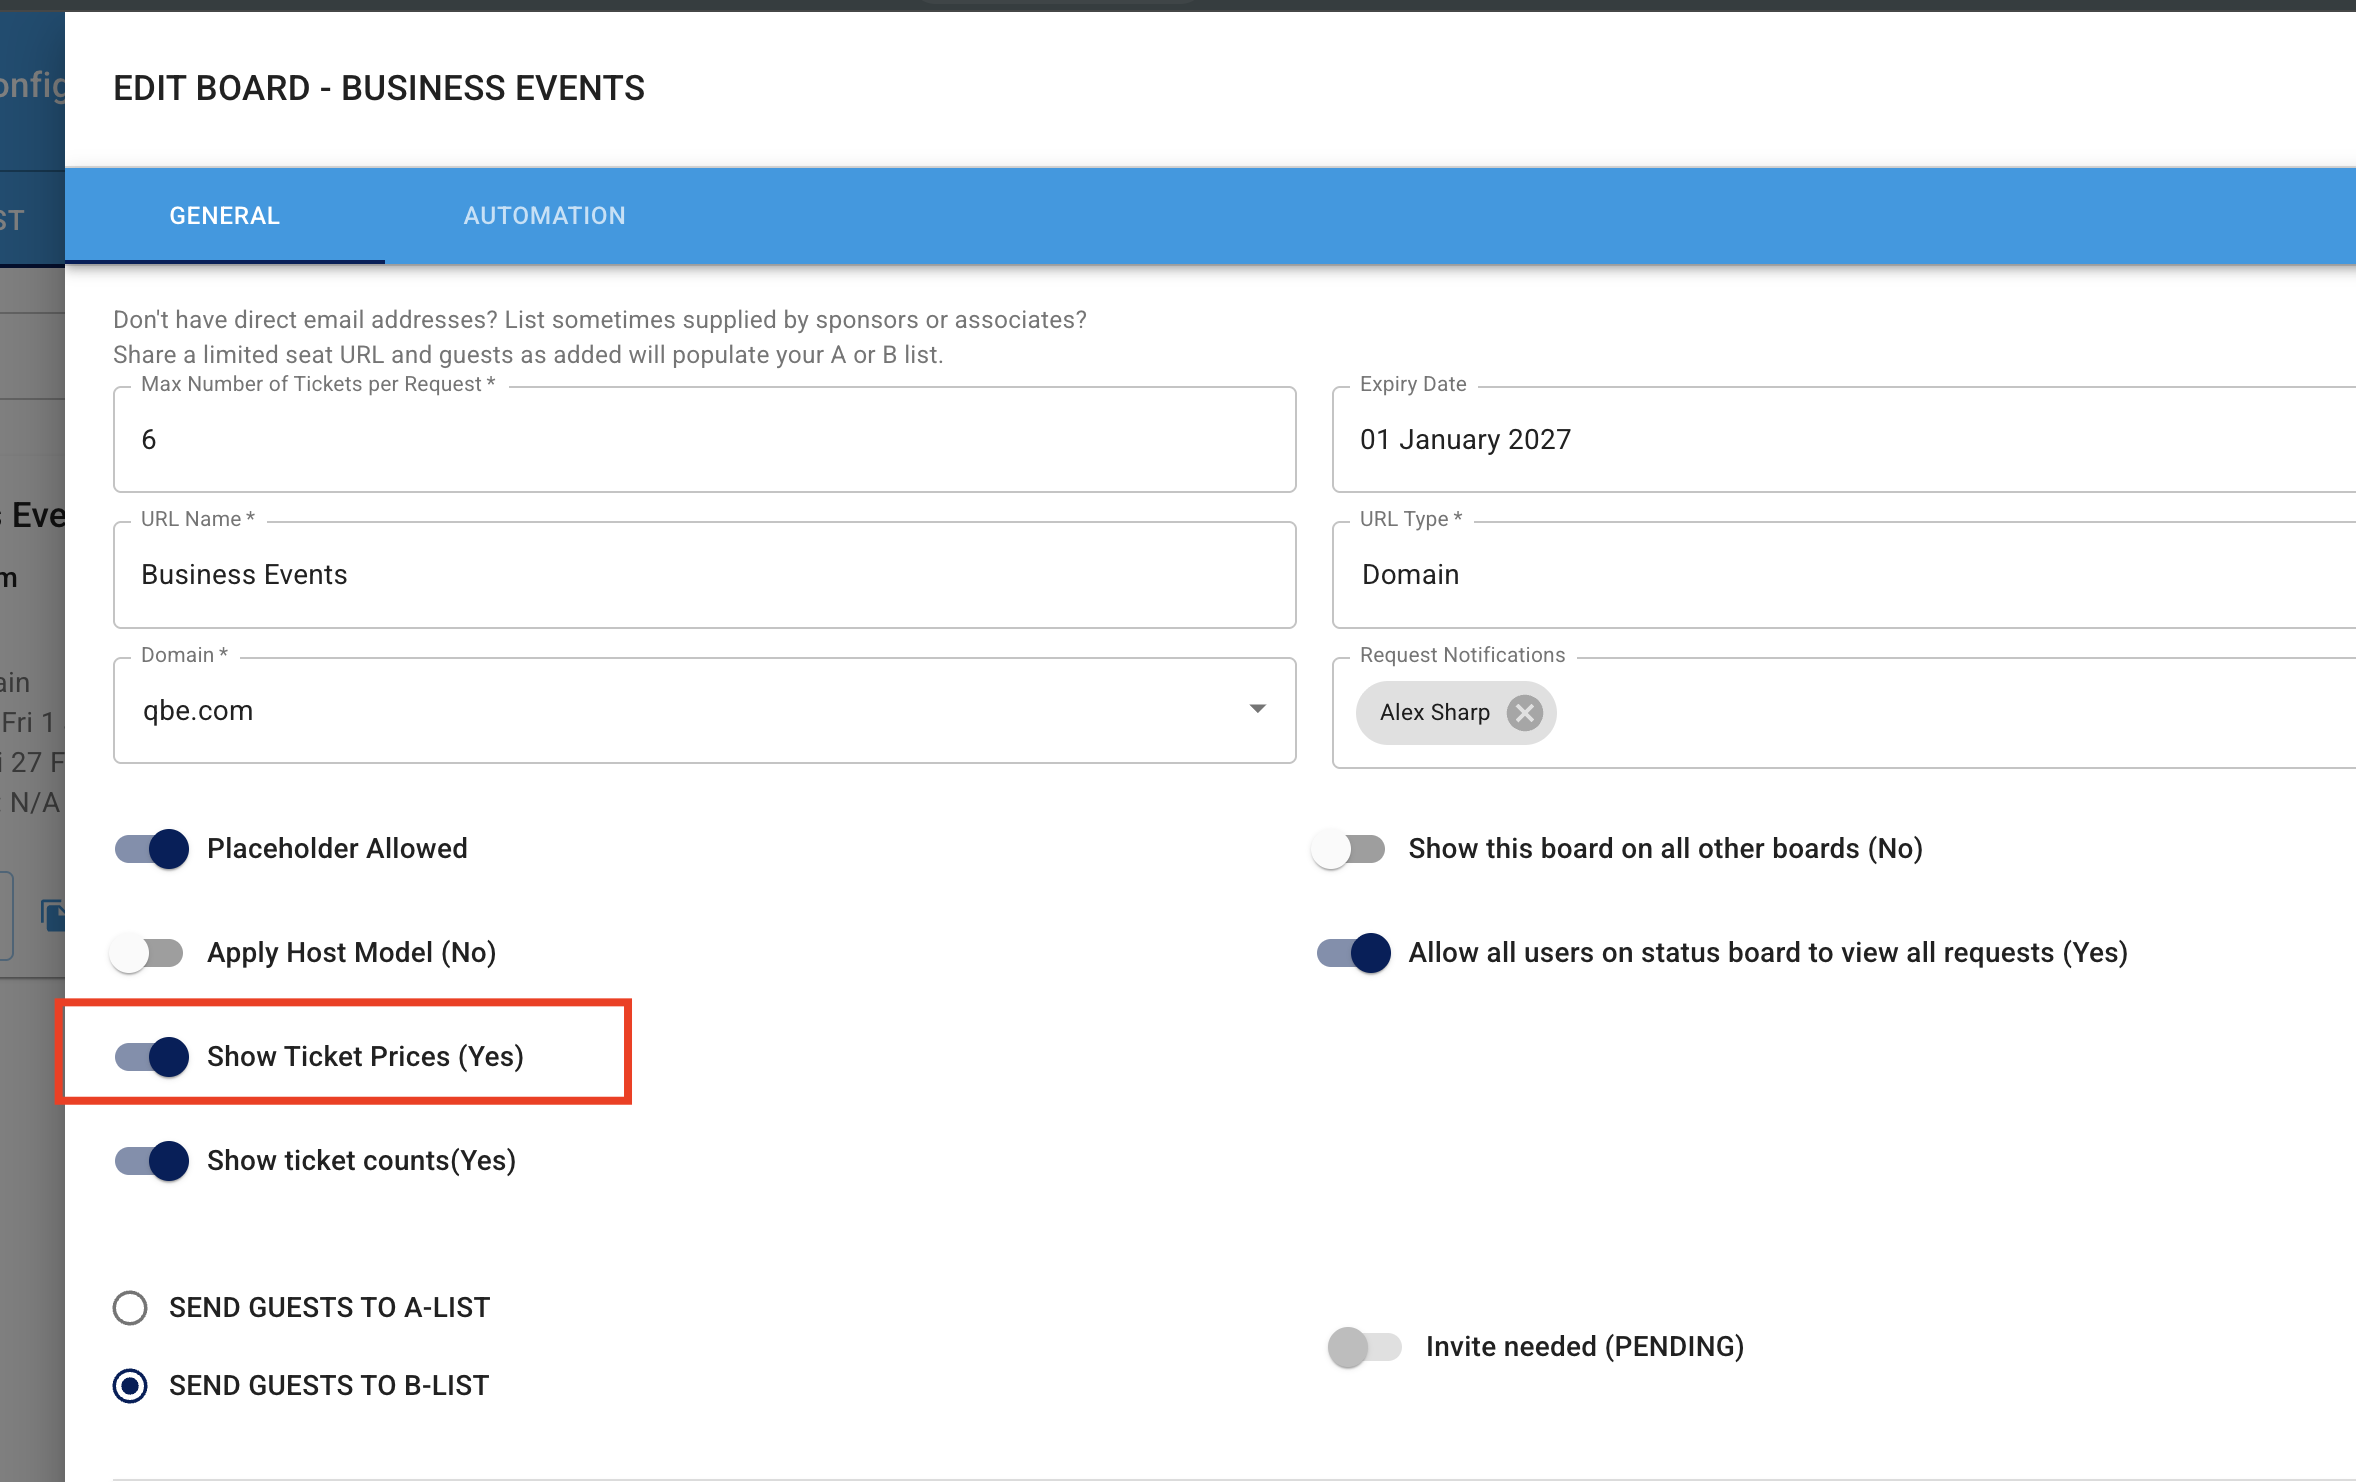Click the Max Number of Tickets field
Screen dimensions: 2356x1482
tap(704, 440)
